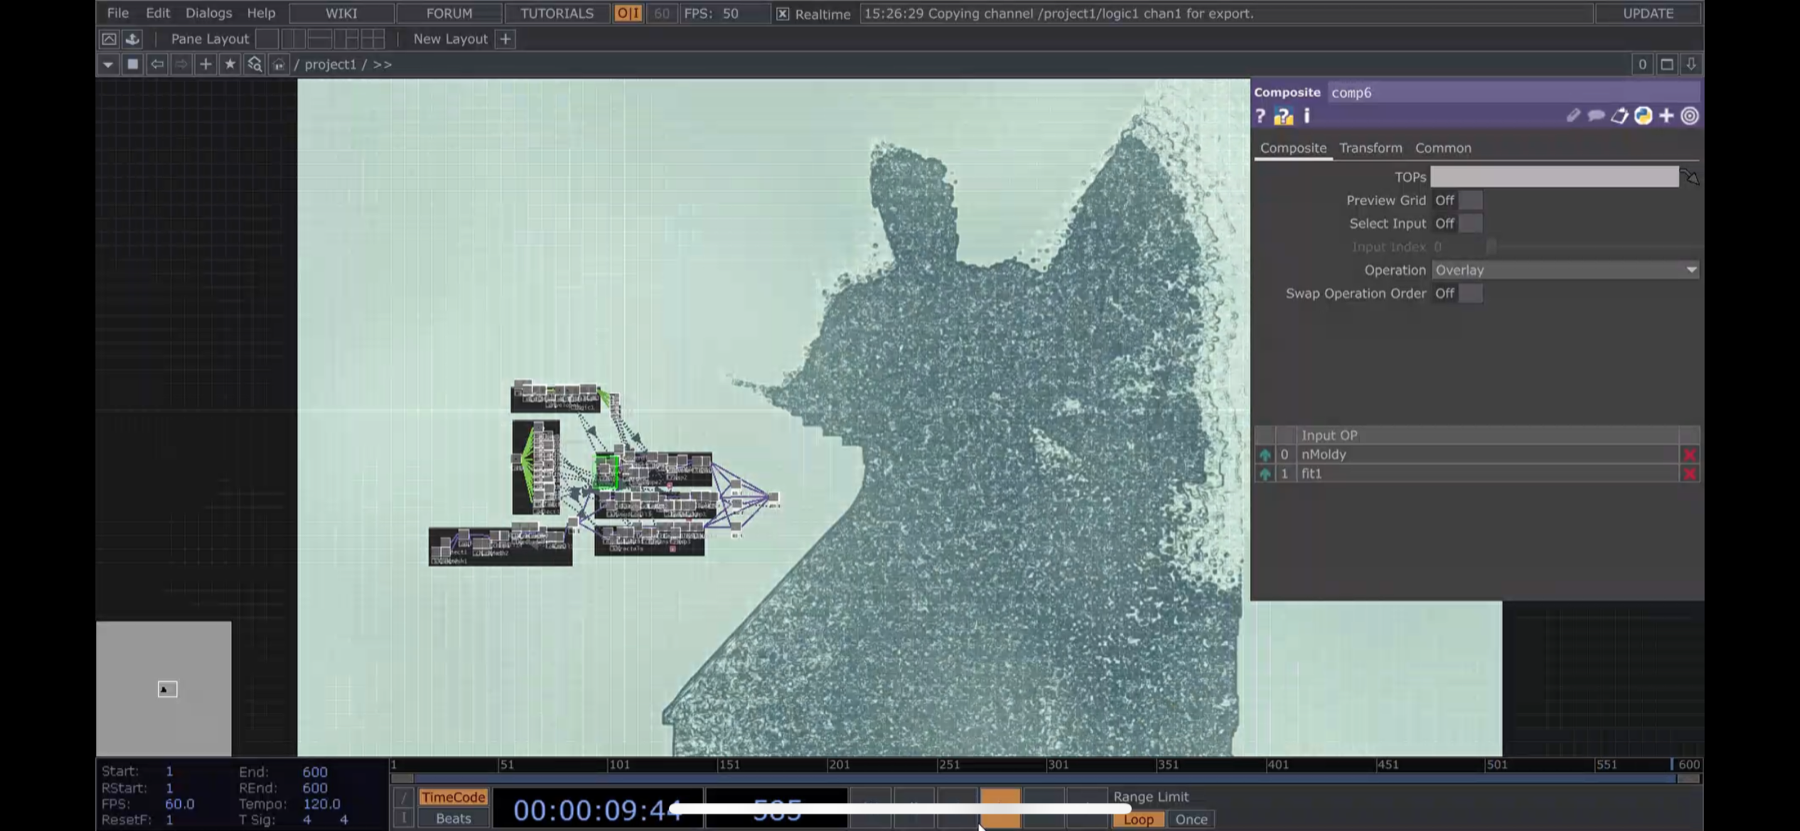Open the Operation Overlay dropdown
Screen dimensions: 1800x831
[x=1565, y=270]
